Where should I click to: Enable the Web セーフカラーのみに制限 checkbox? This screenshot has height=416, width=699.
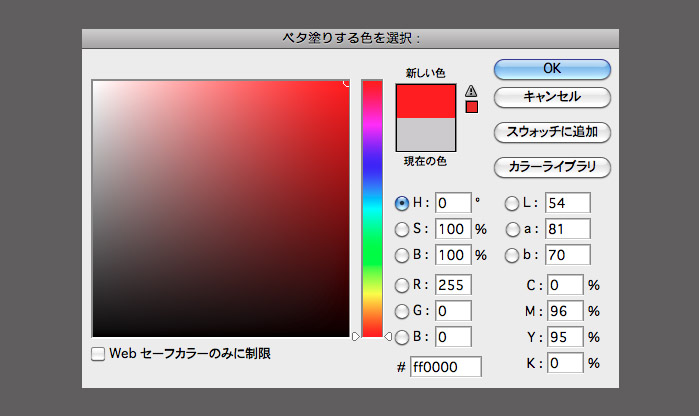[x=98, y=353]
